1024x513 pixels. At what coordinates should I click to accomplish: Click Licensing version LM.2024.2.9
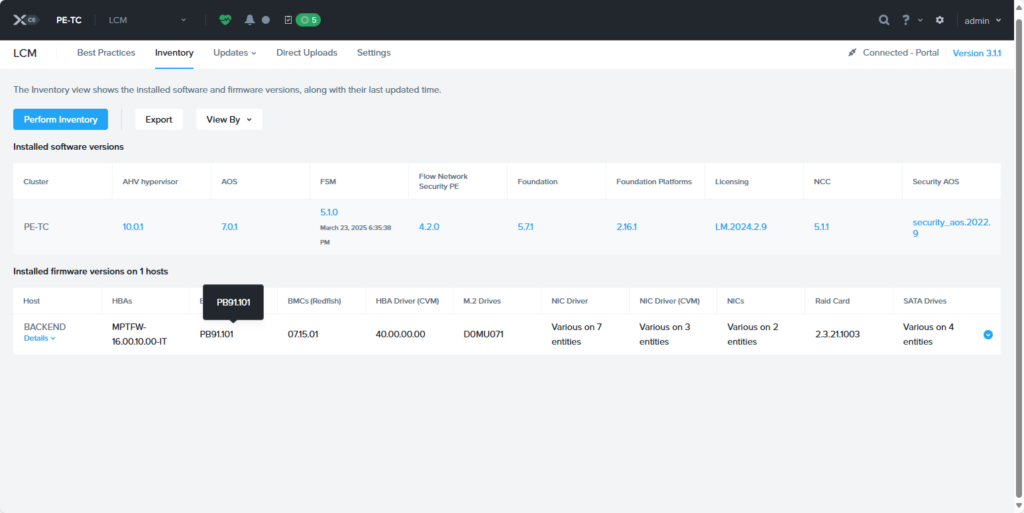[741, 227]
